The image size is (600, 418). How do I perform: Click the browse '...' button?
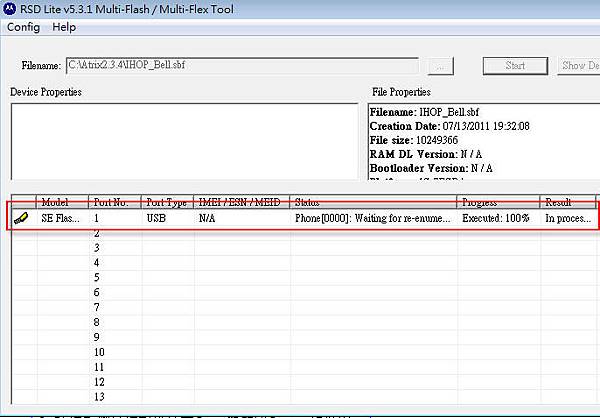click(x=440, y=66)
